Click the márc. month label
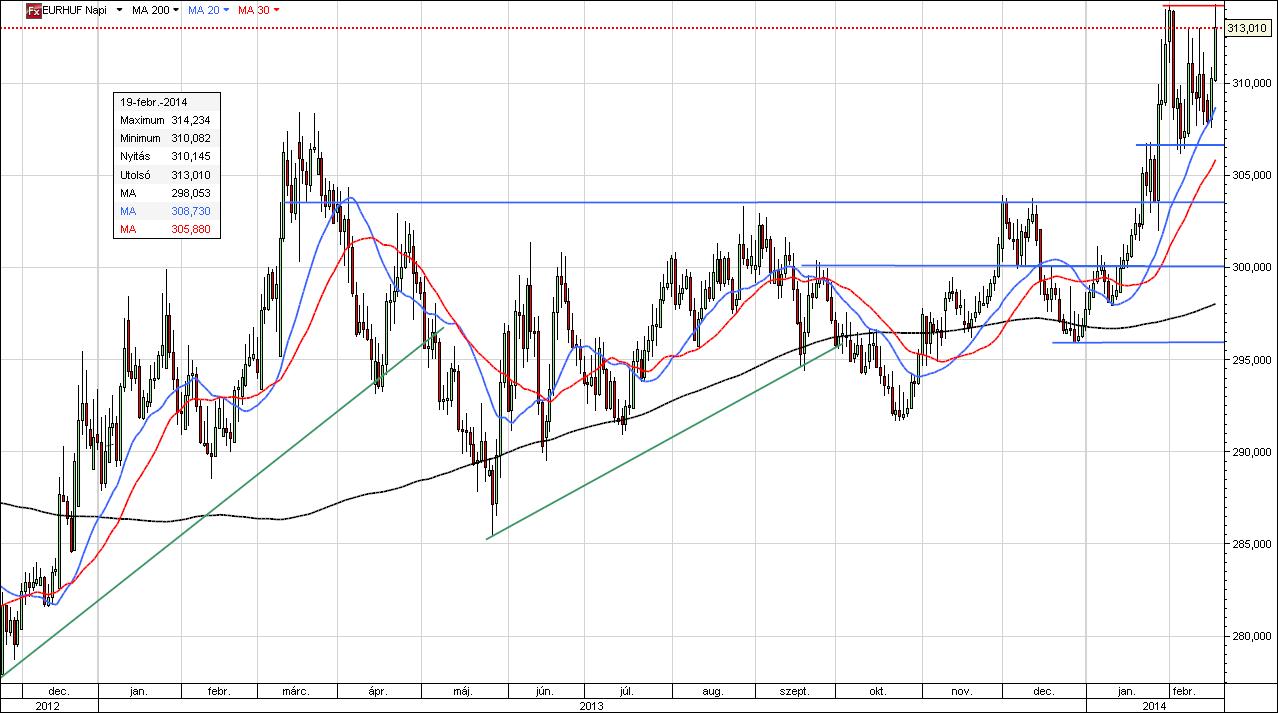1278x713 pixels. coord(296,691)
